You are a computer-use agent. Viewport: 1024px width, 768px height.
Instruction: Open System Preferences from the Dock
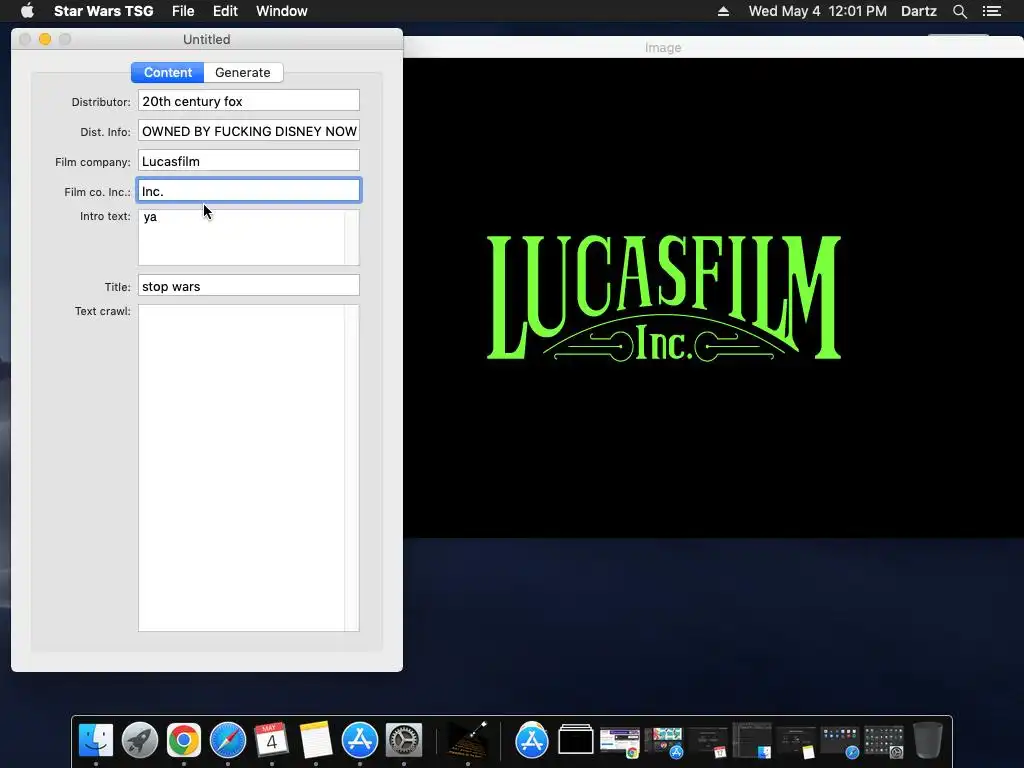pyautogui.click(x=404, y=741)
